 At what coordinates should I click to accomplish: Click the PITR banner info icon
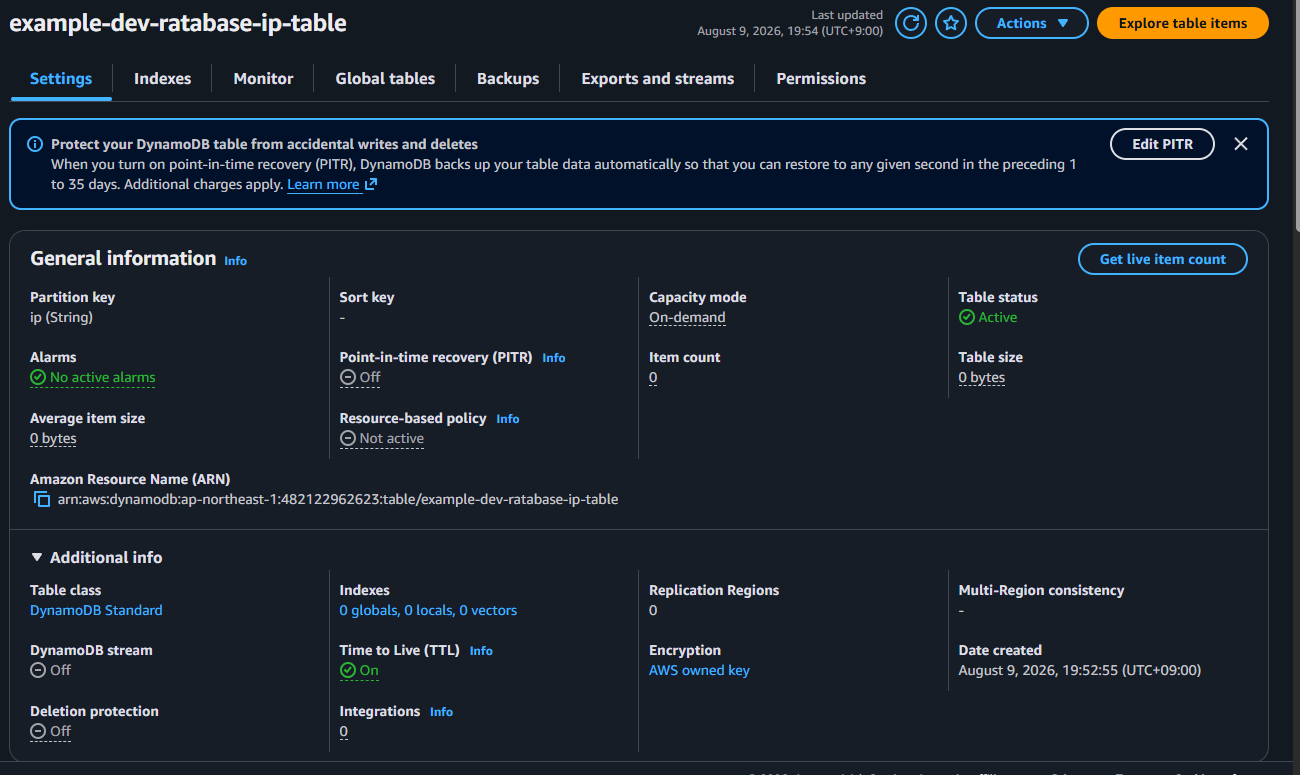pos(35,144)
